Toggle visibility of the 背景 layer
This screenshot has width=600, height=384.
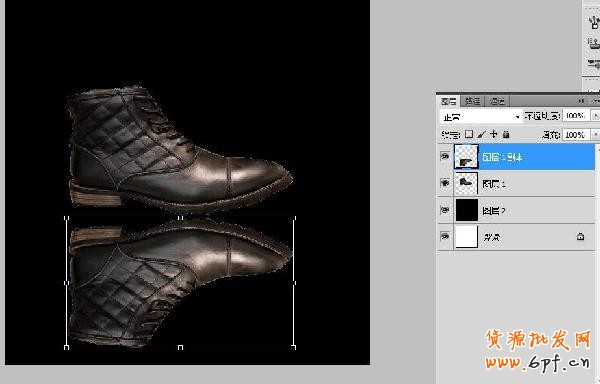tap(445, 236)
